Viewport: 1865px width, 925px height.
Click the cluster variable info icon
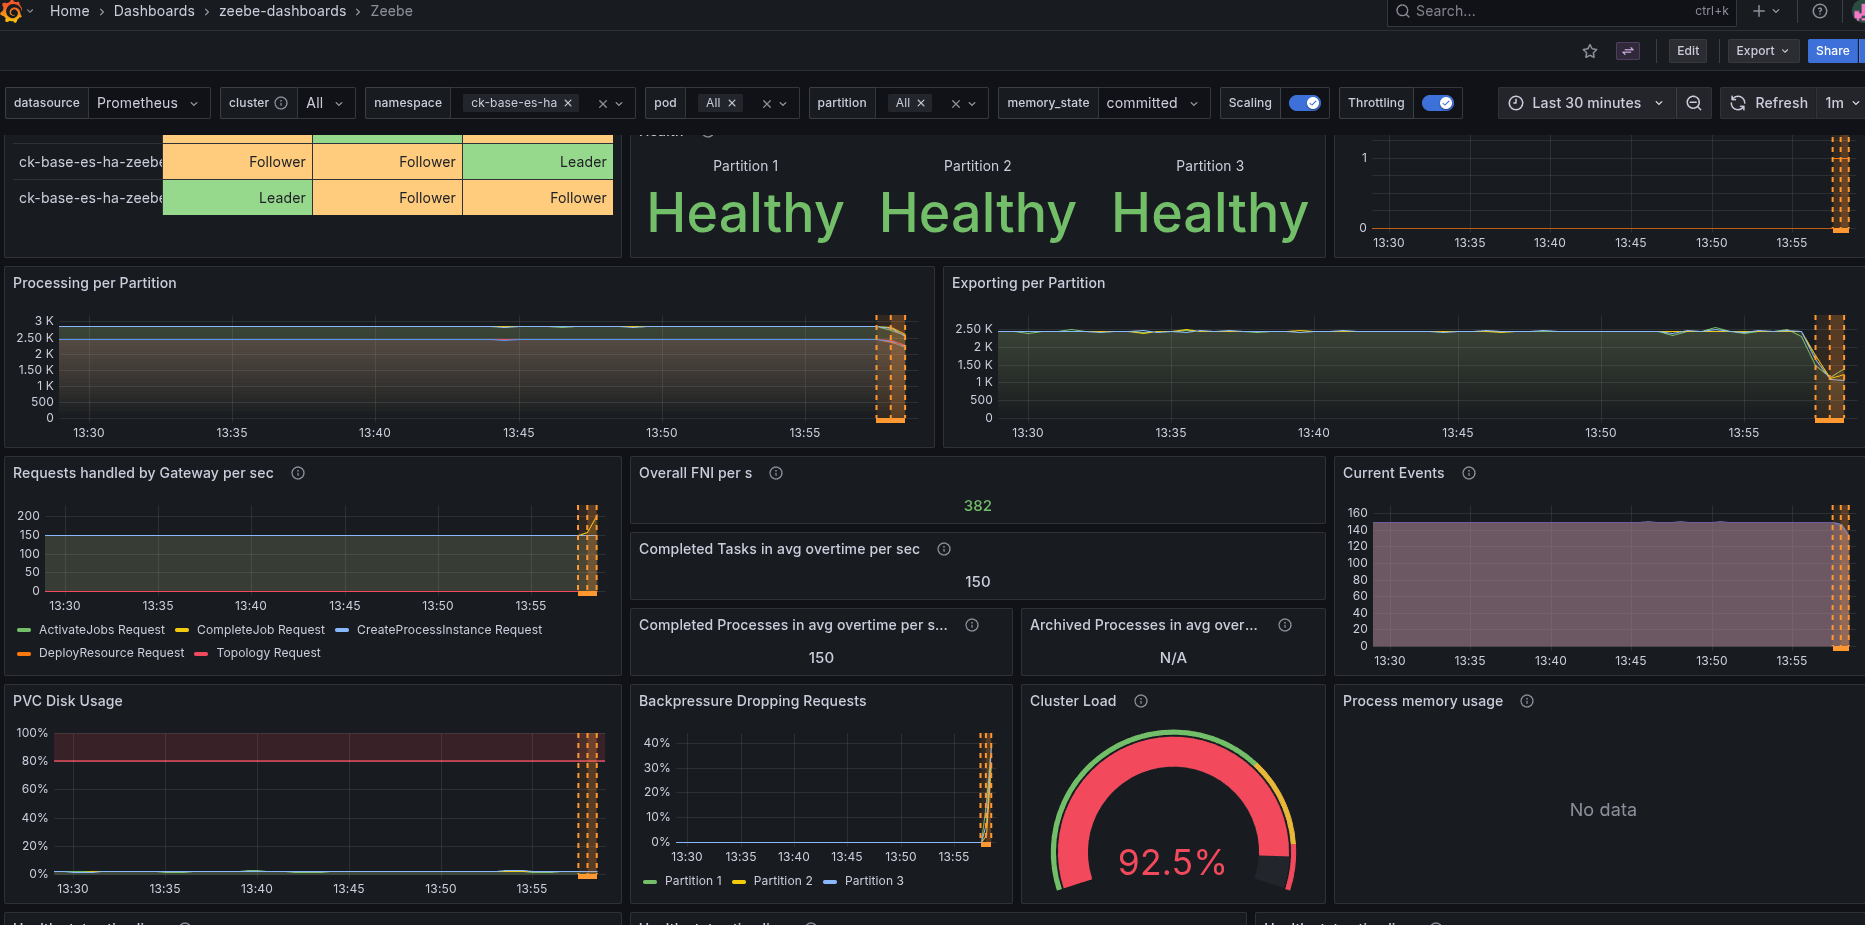281,103
